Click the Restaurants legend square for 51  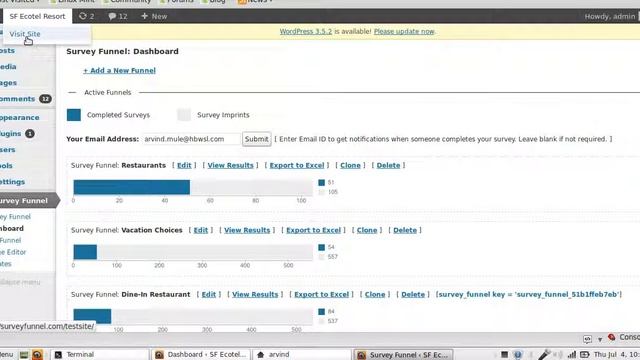(322, 182)
